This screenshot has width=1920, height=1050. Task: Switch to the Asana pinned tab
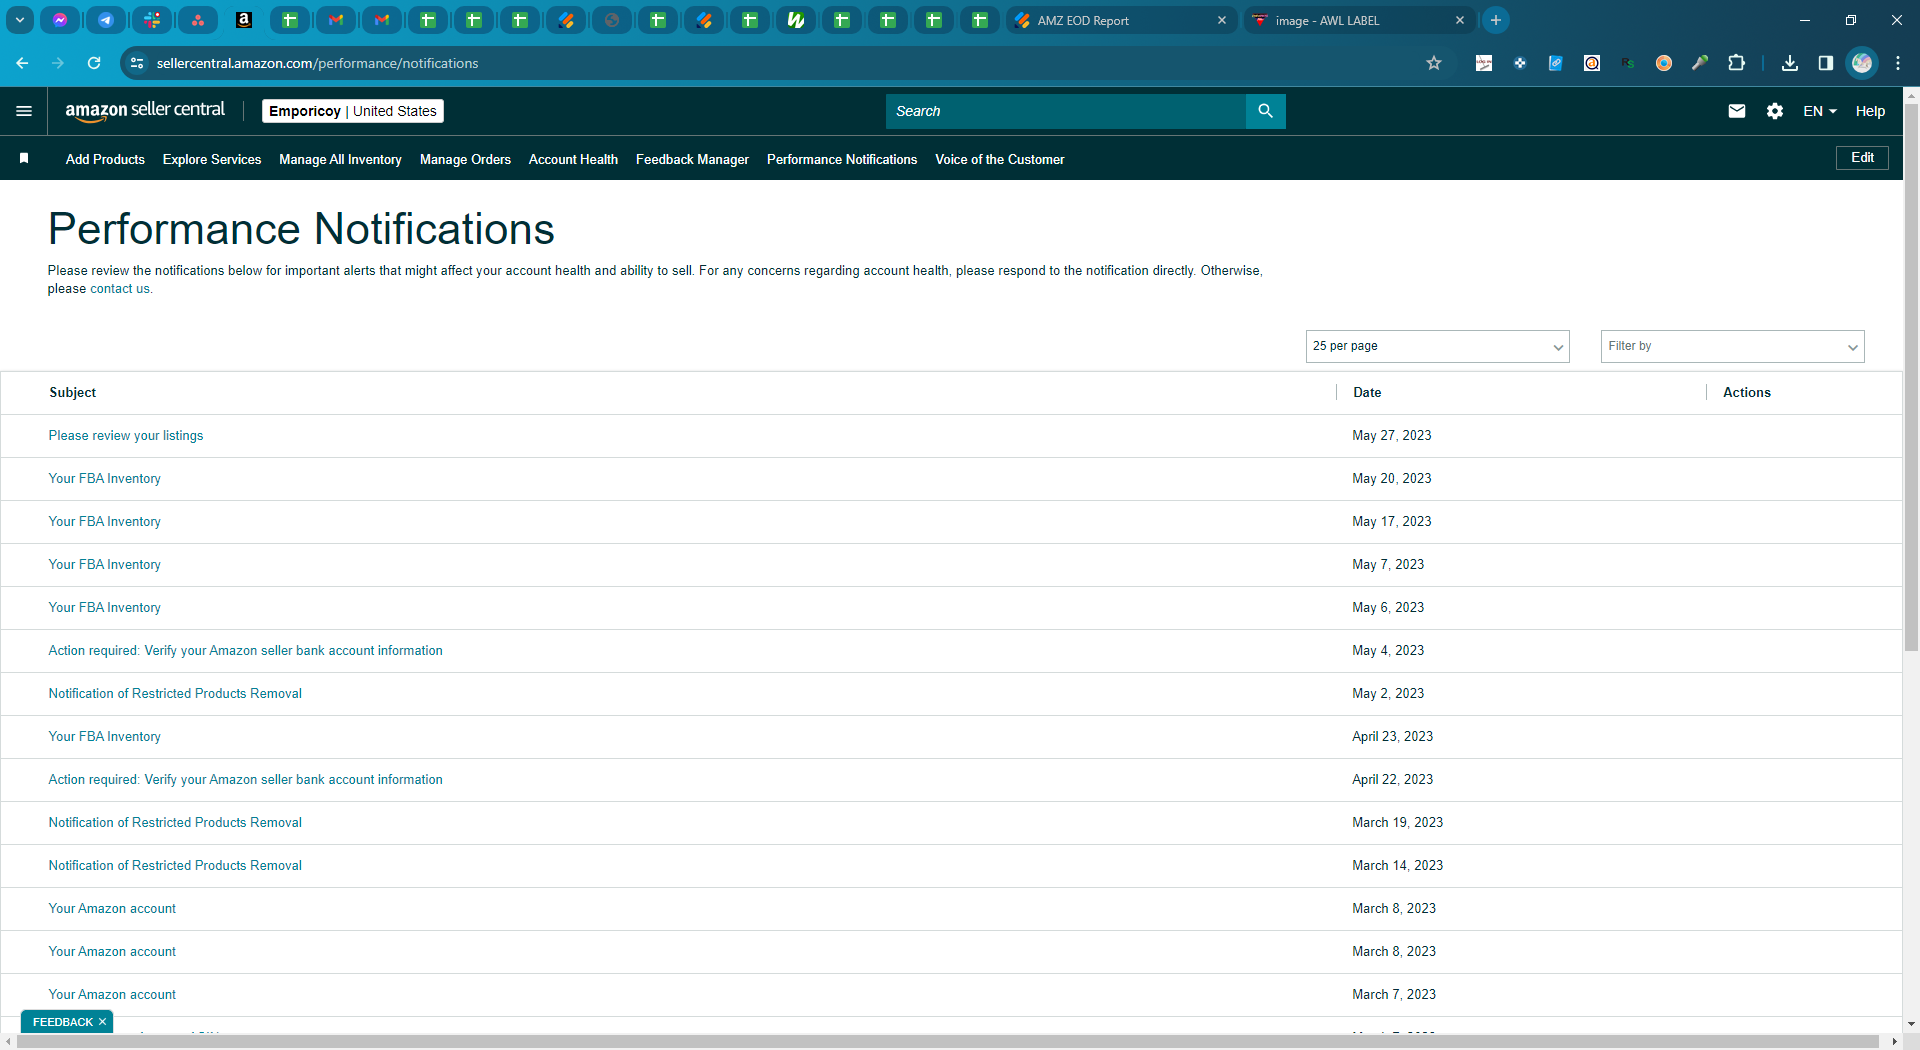(198, 20)
